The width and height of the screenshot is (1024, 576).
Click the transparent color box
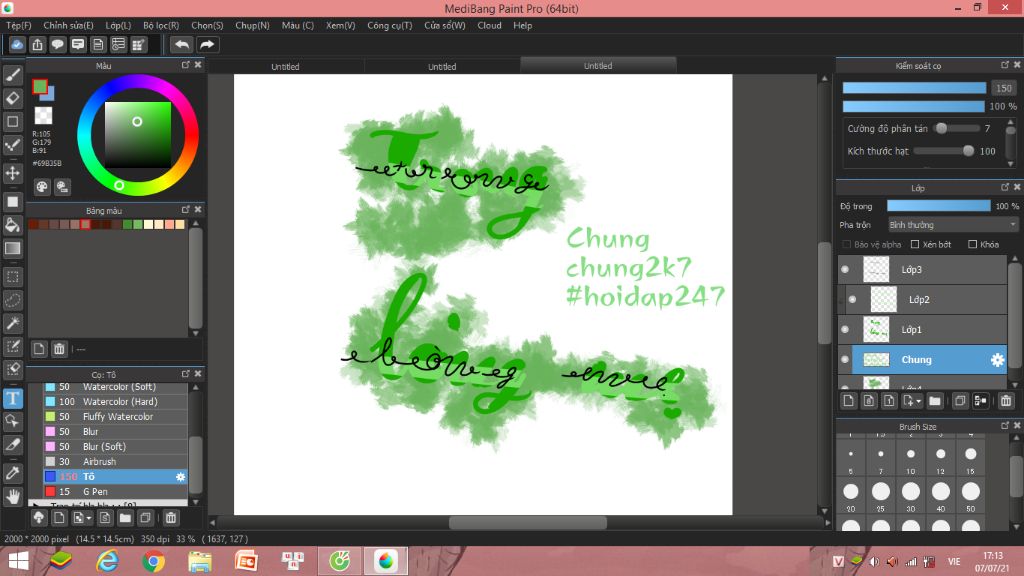(43, 116)
